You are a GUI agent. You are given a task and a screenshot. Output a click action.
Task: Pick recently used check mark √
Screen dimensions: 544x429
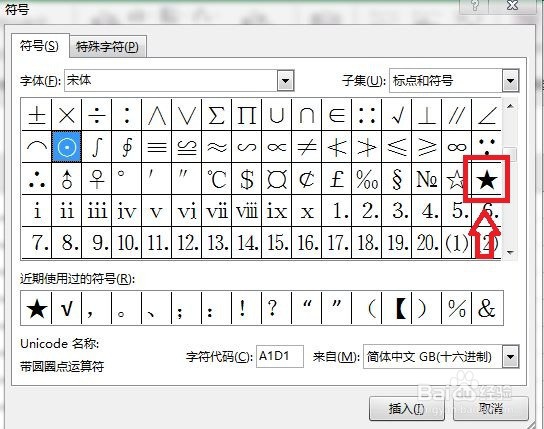point(67,308)
